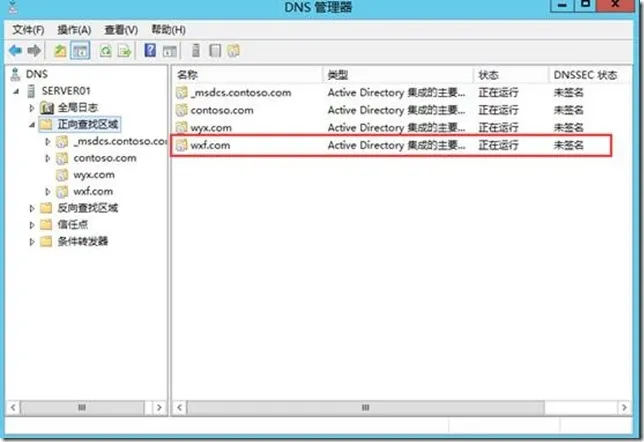The width and height of the screenshot is (644, 442).
Task: Select the contoso.com name in zone list
Action: (x=222, y=110)
